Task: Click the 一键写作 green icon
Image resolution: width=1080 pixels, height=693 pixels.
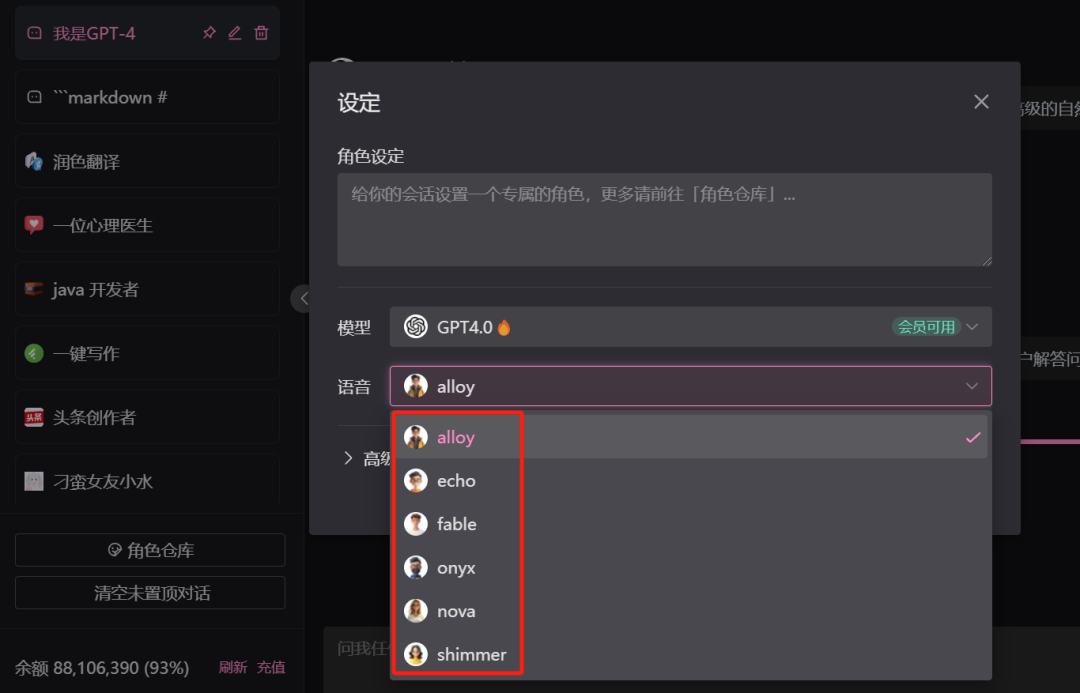Action: [x=34, y=353]
